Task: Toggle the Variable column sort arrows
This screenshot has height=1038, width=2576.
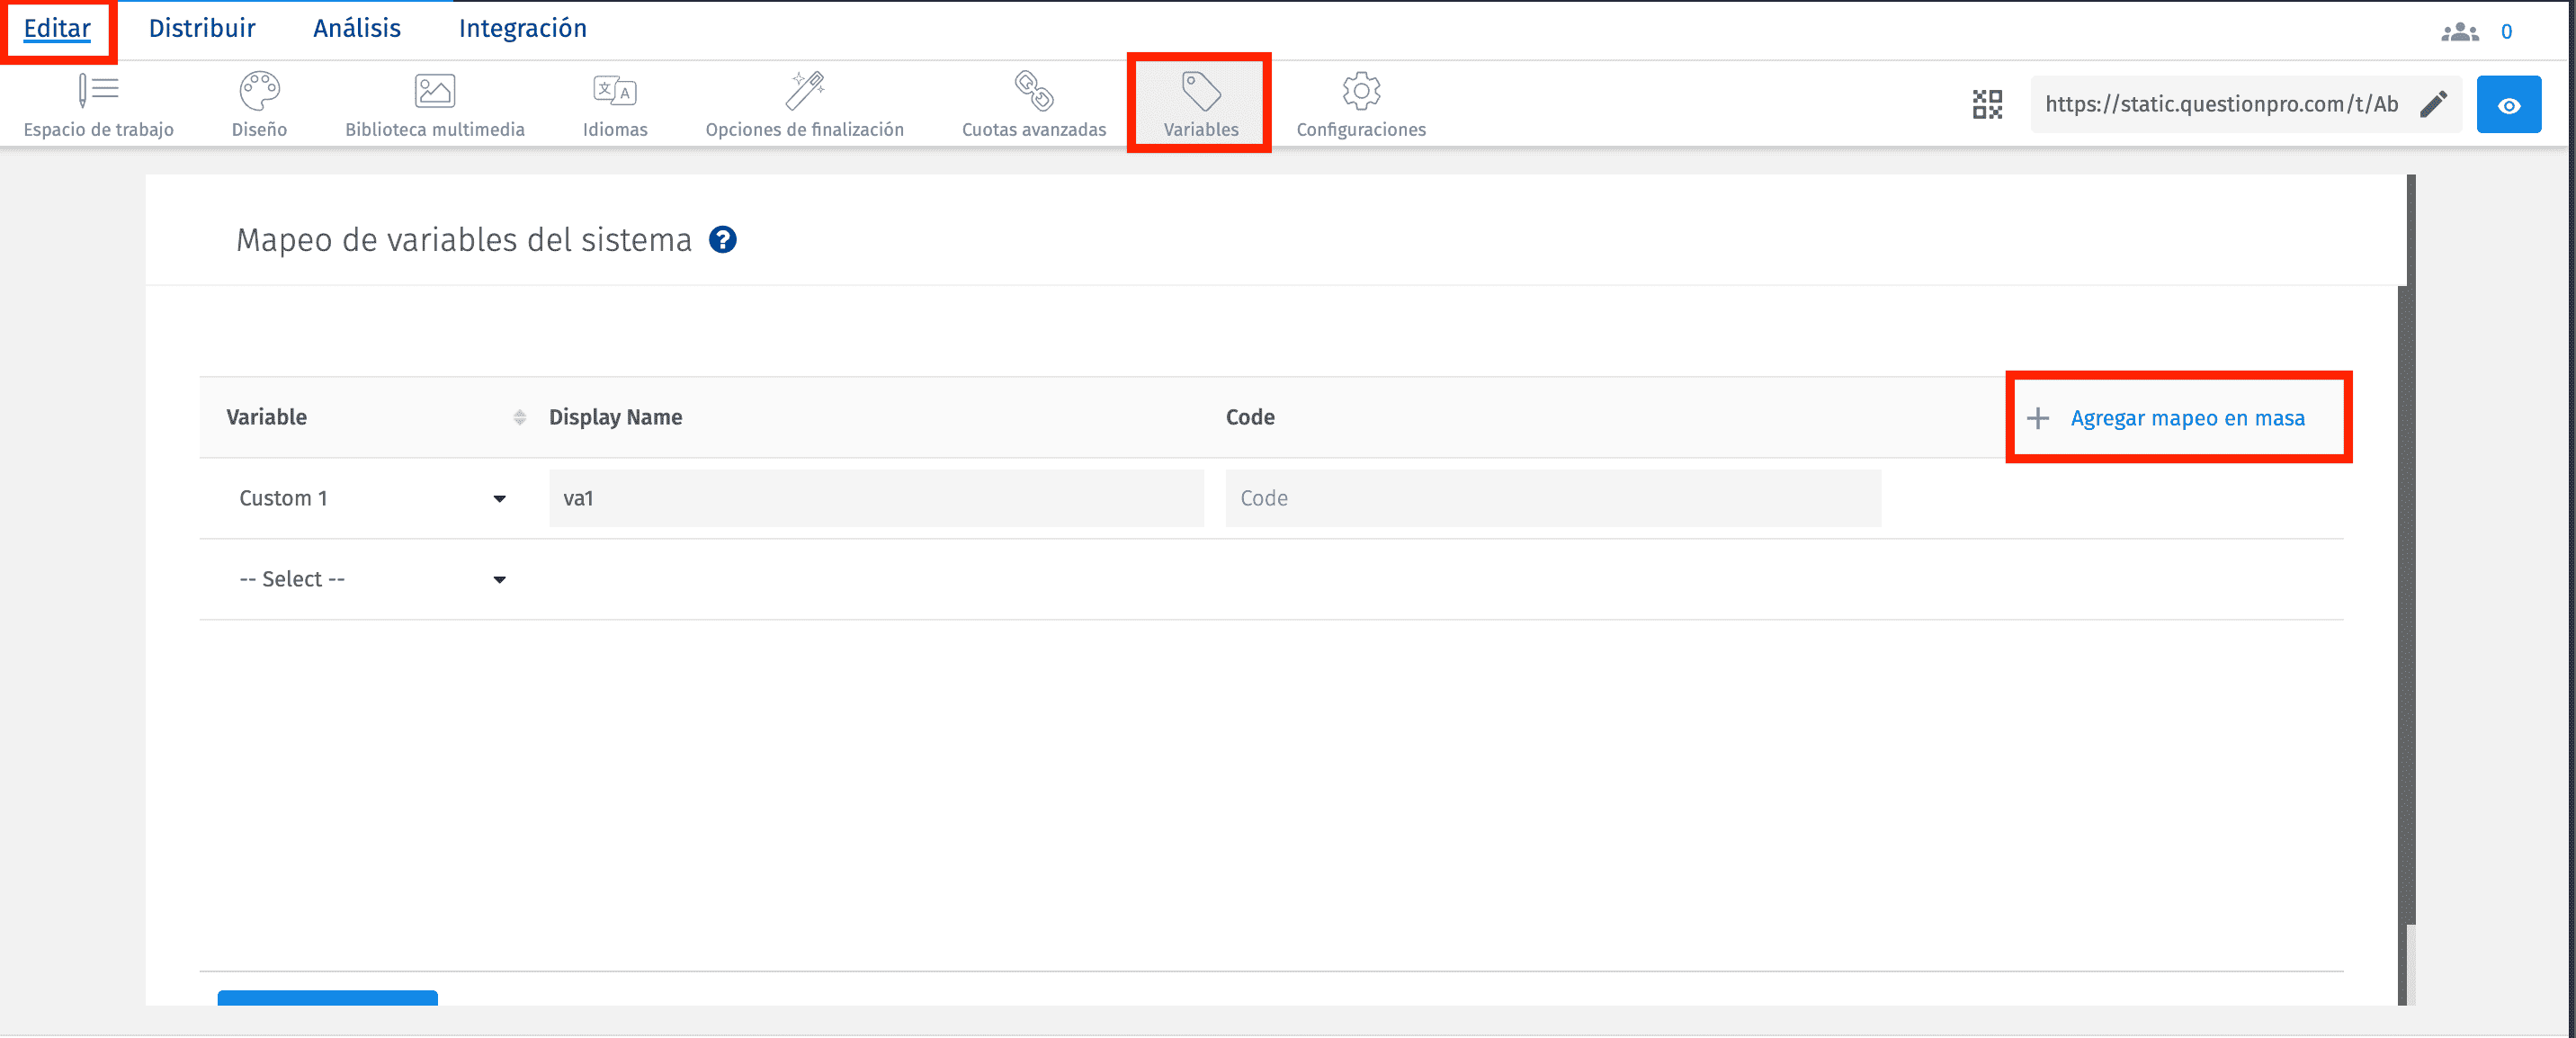Action: (519, 417)
